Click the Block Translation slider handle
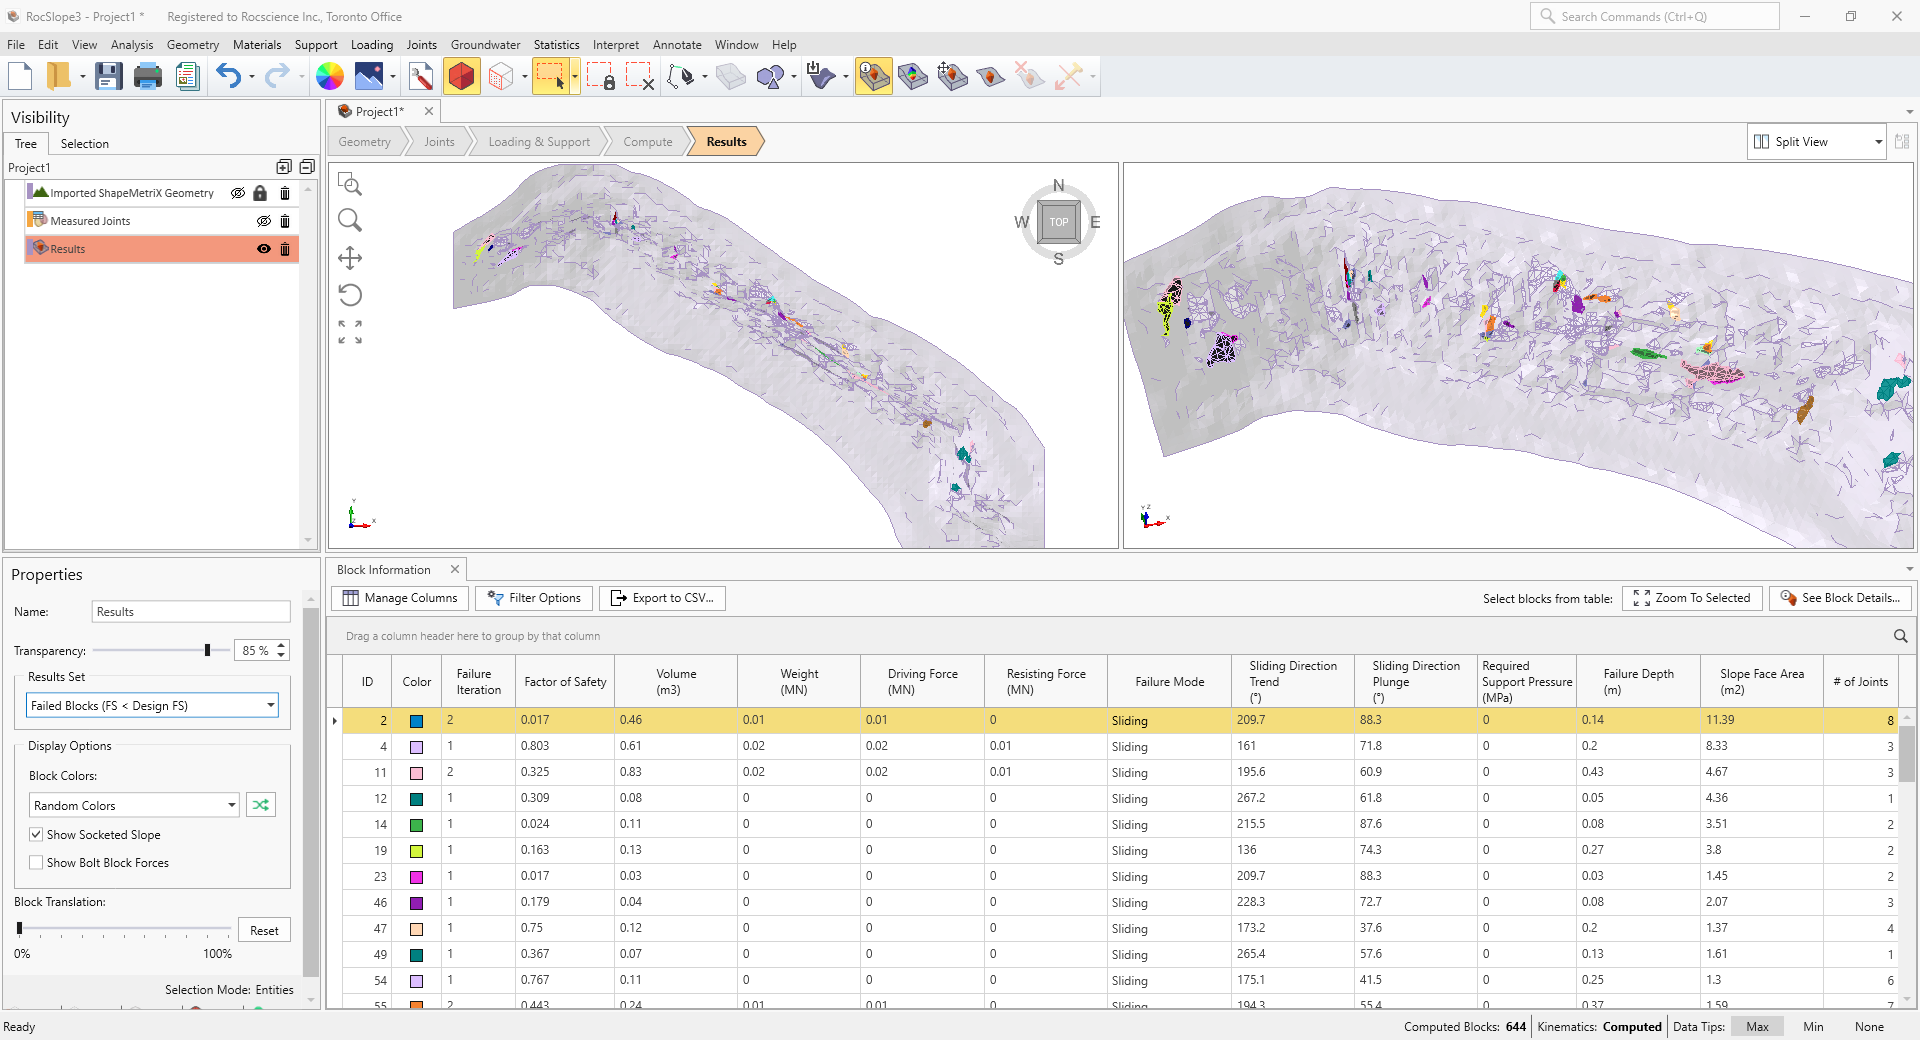This screenshot has width=1920, height=1040. 20,929
